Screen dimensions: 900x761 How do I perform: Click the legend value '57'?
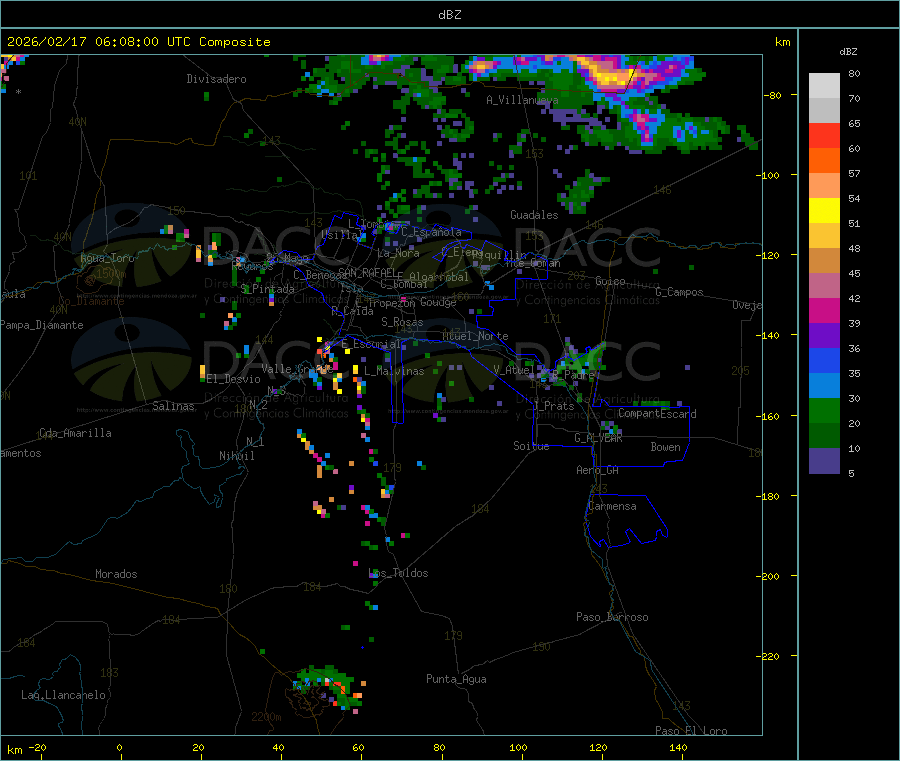tap(854, 173)
